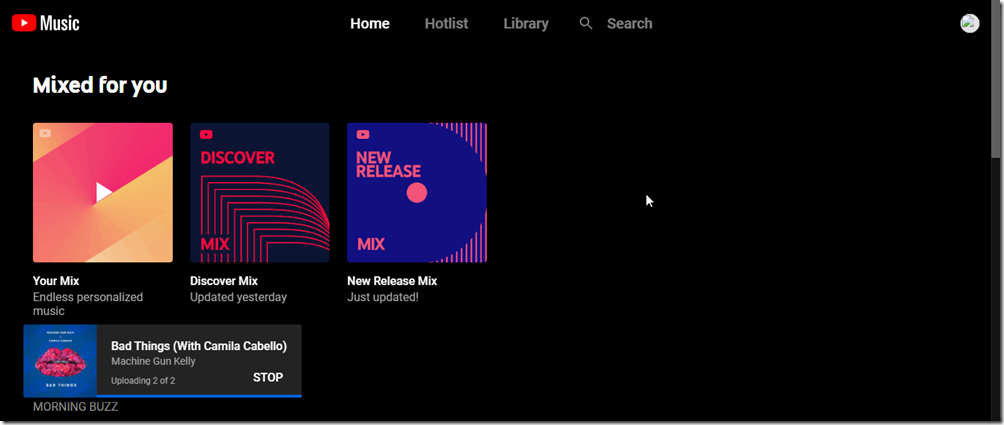Image resolution: width=1004 pixels, height=425 pixels.
Task: Click the upload progress bar
Action: pyautogui.click(x=199, y=396)
